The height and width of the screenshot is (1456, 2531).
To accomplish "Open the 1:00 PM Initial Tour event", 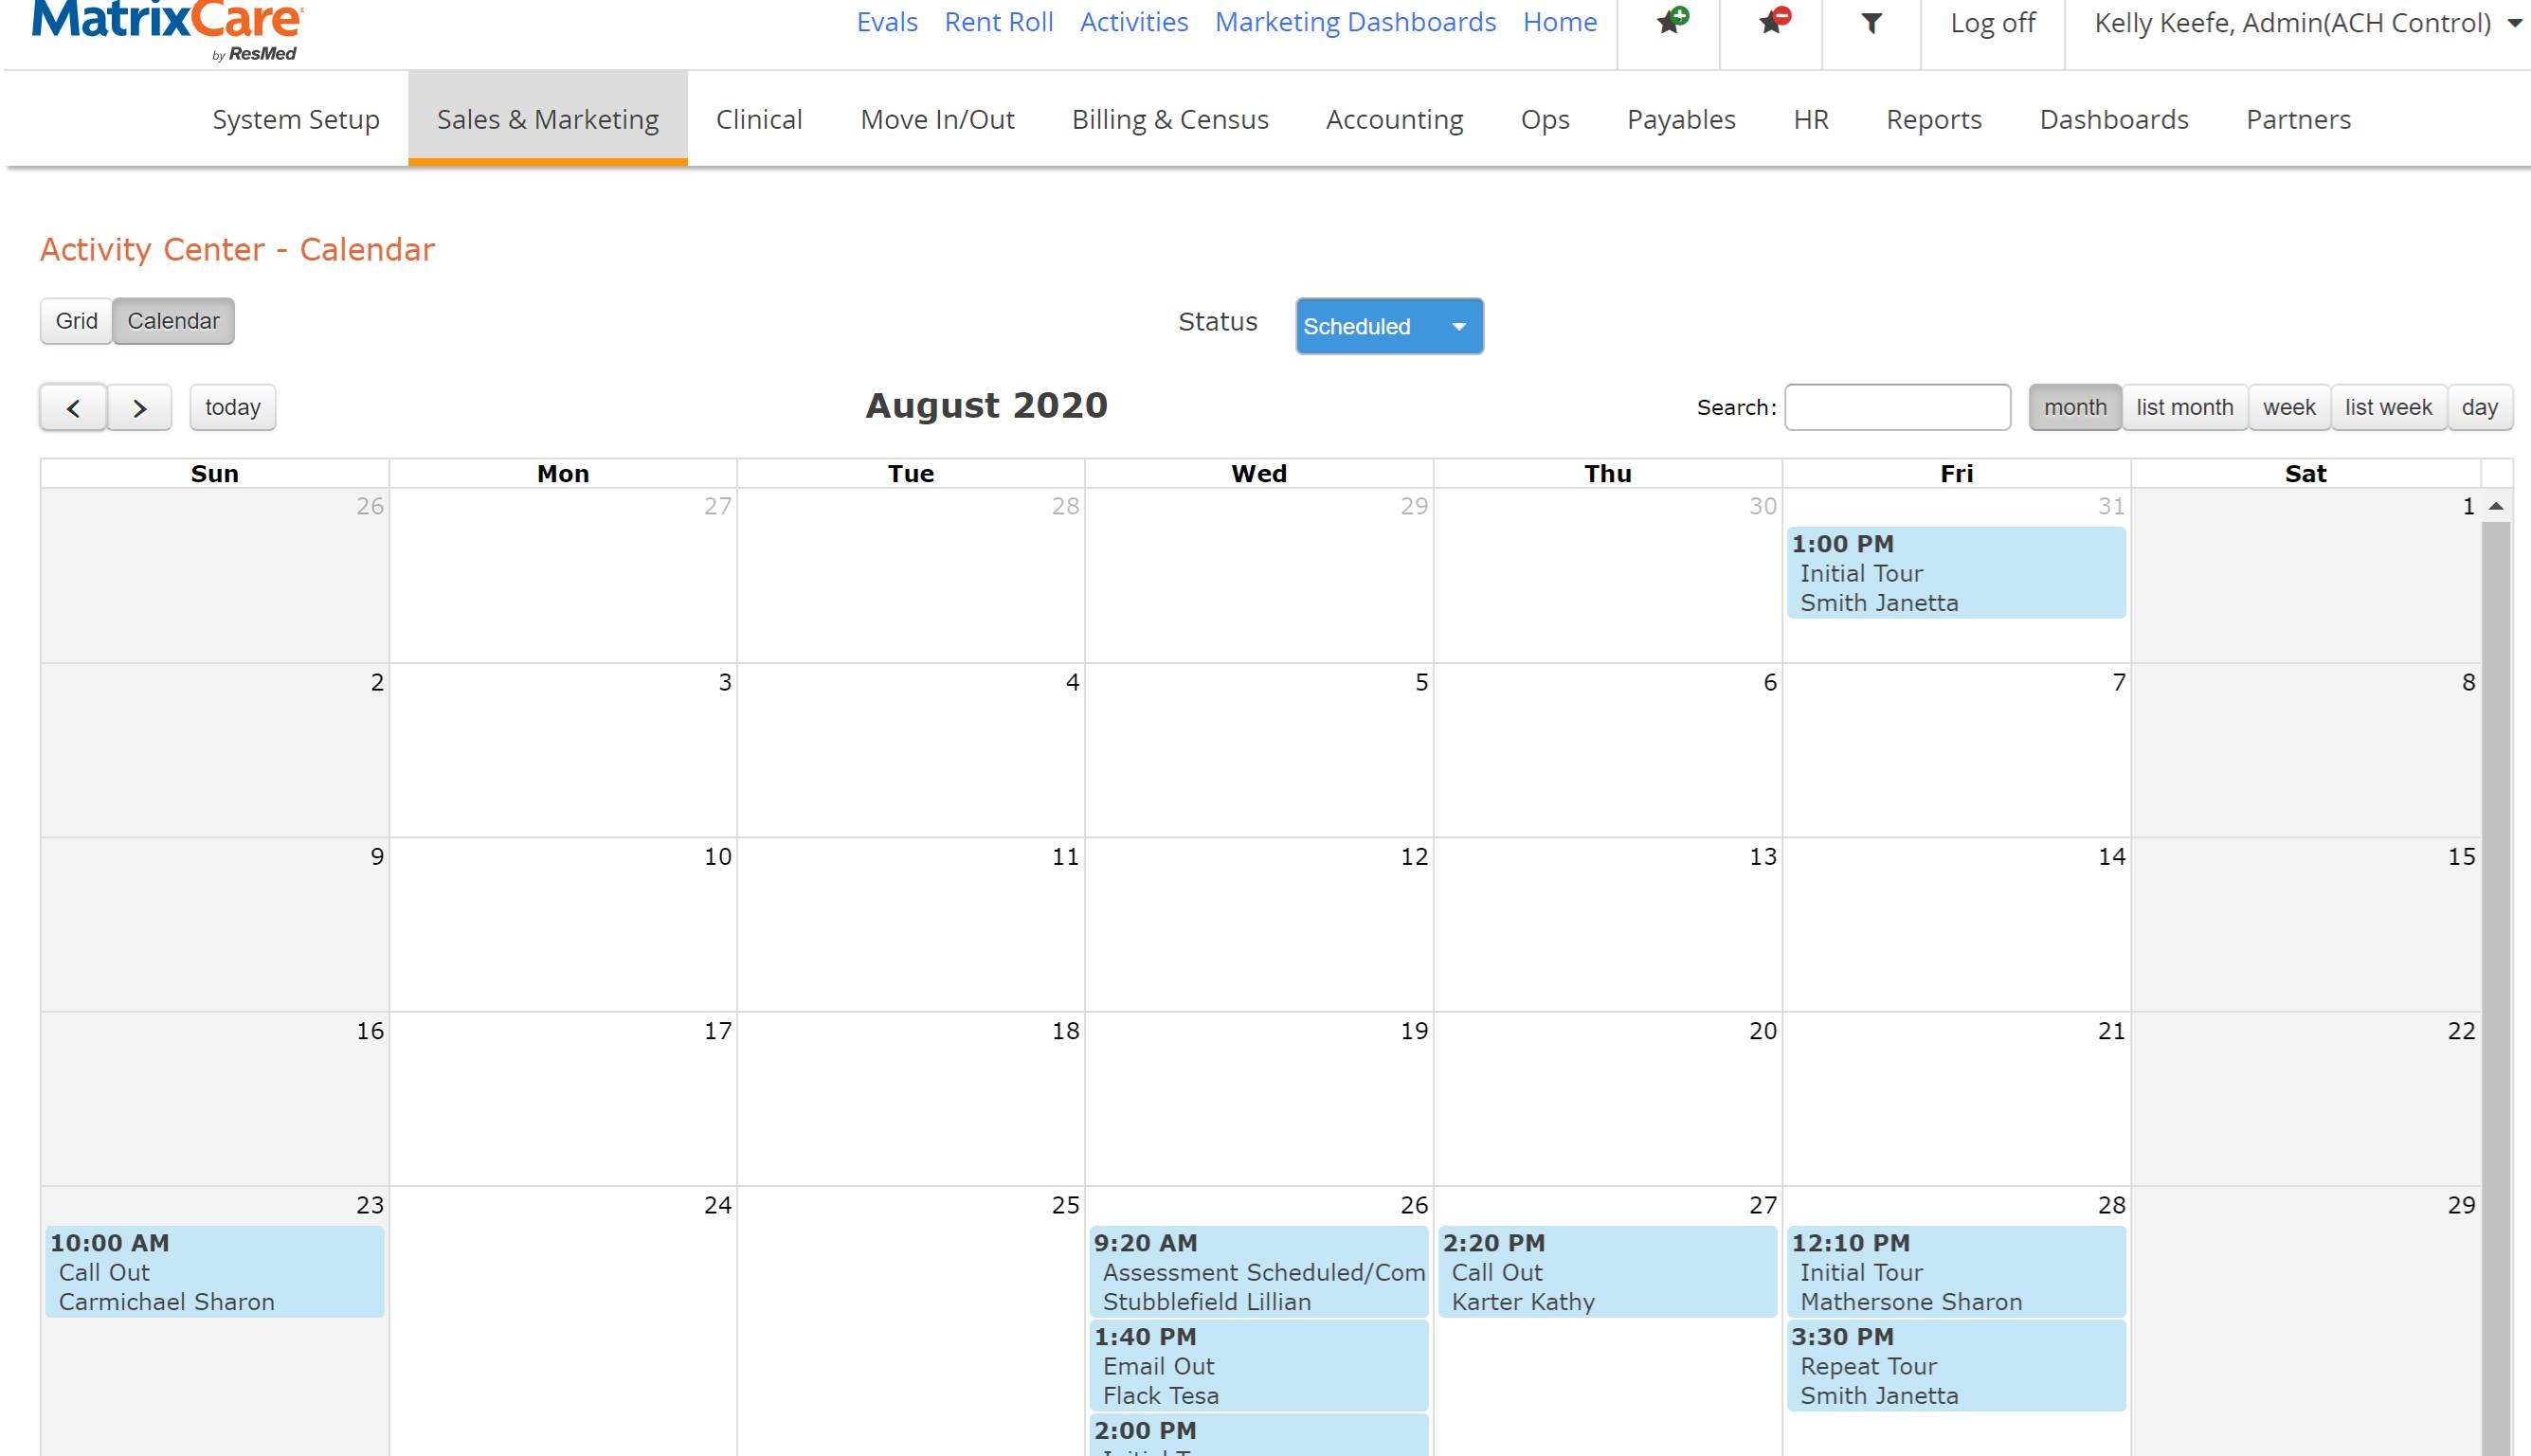I will 1955,573.
